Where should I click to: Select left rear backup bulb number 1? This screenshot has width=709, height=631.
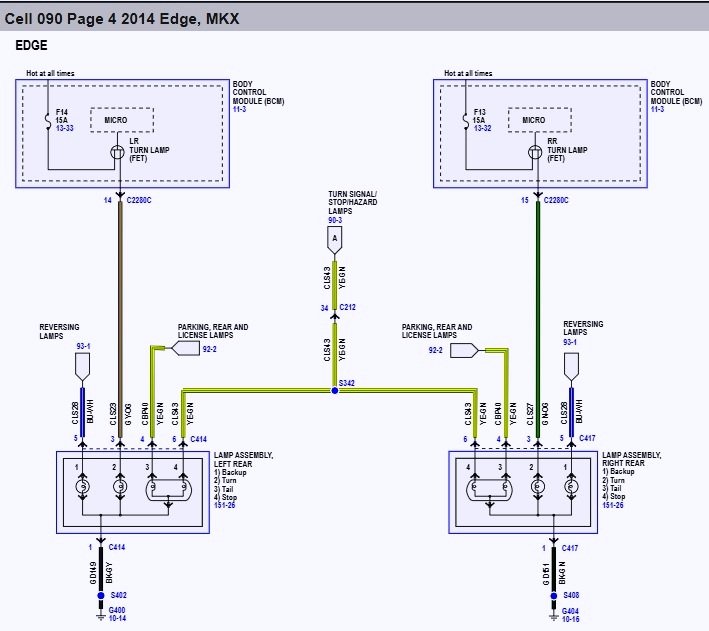pyautogui.click(x=82, y=487)
